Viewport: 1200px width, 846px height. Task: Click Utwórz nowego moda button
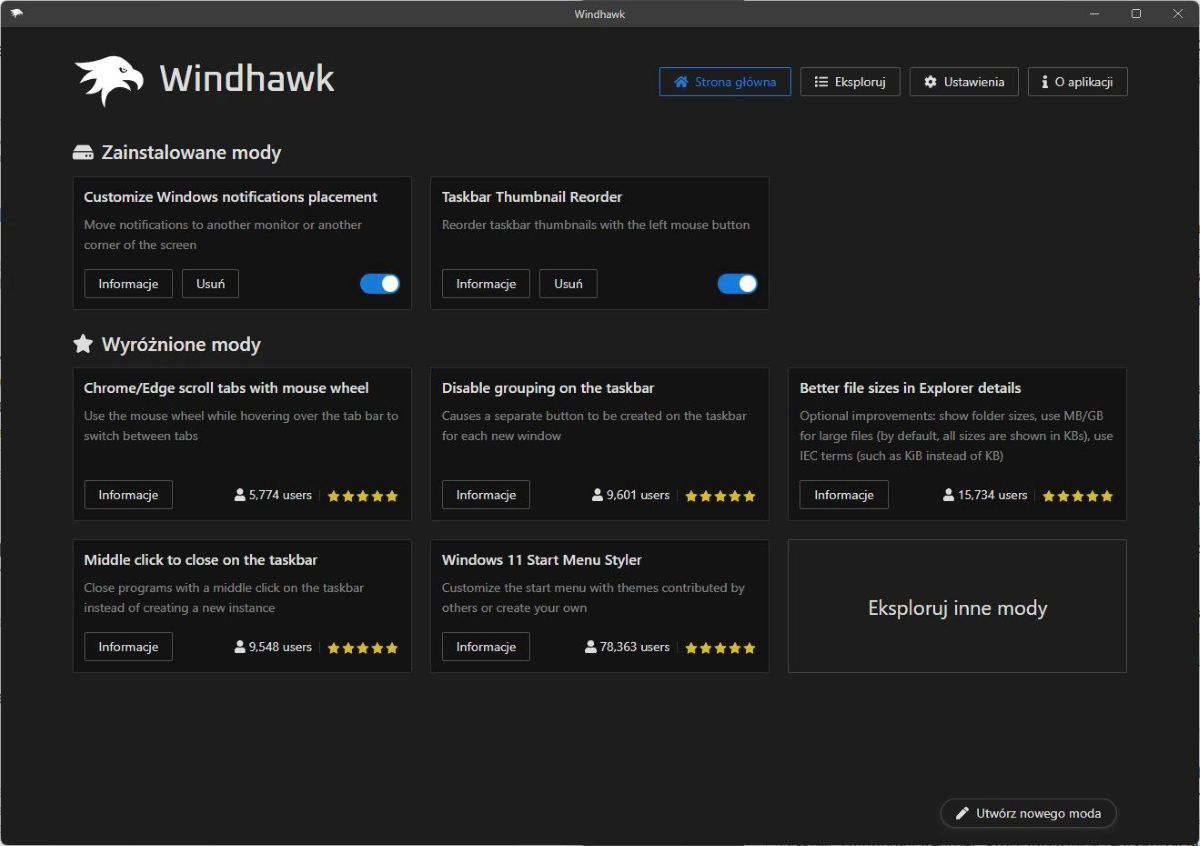coord(1028,813)
